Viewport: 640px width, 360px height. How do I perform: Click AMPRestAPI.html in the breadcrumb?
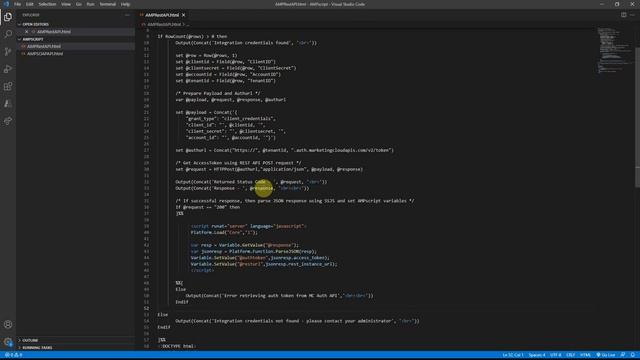pos(164,24)
